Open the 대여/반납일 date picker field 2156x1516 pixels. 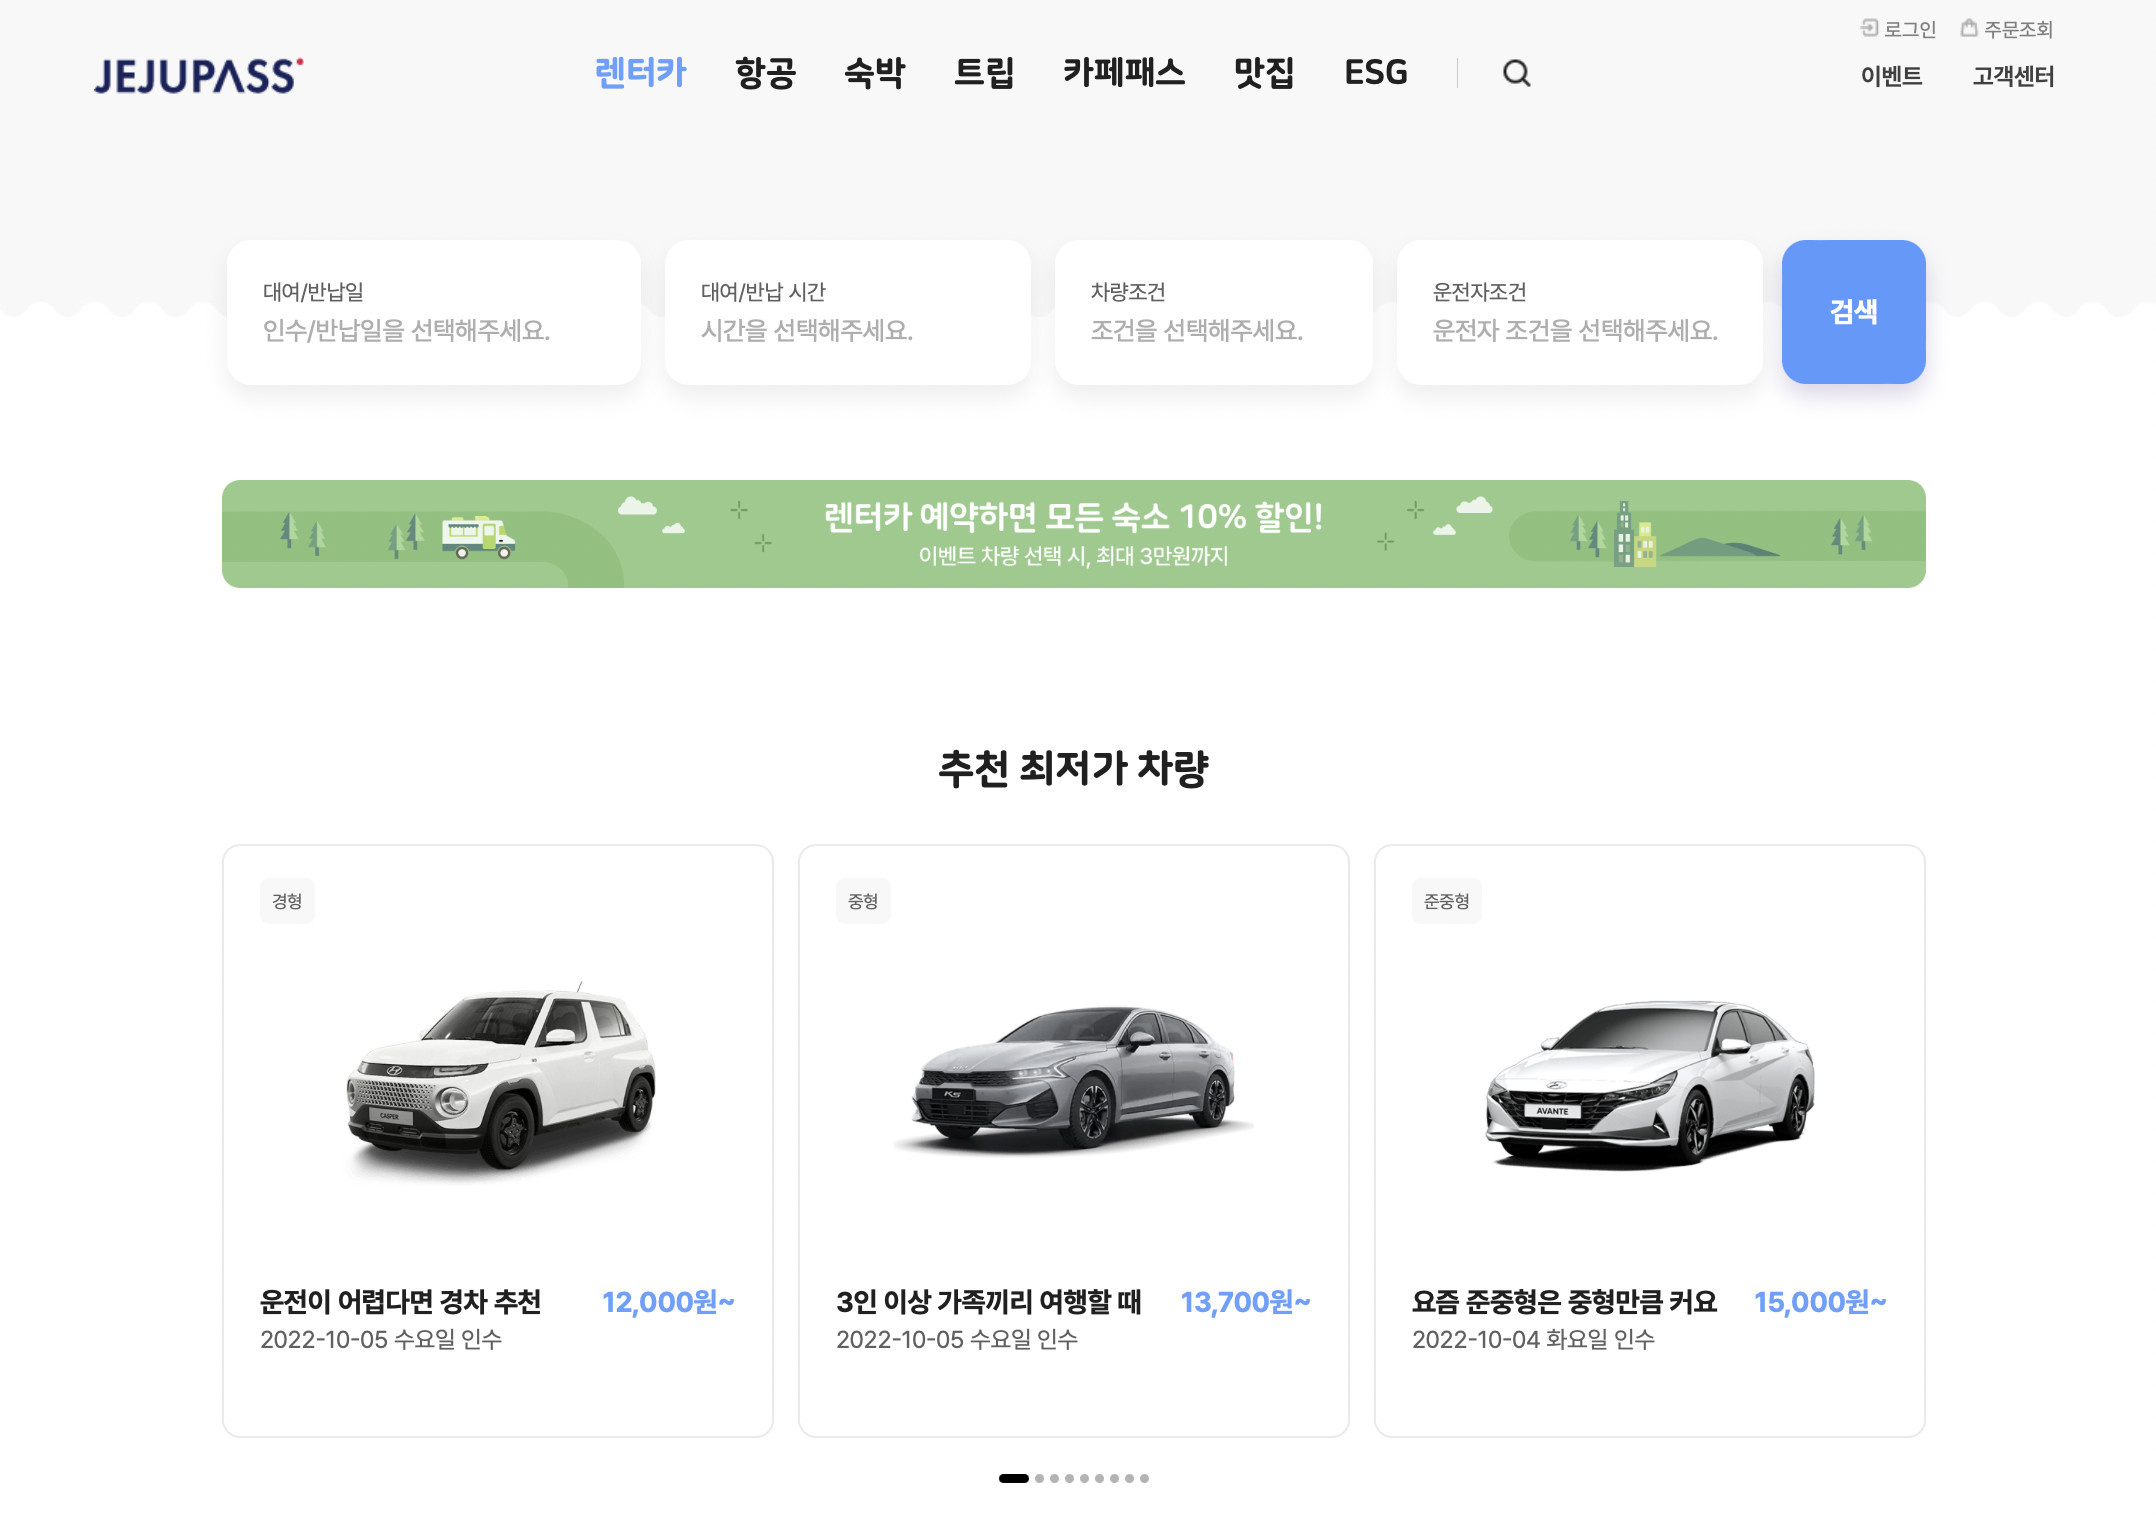(434, 312)
